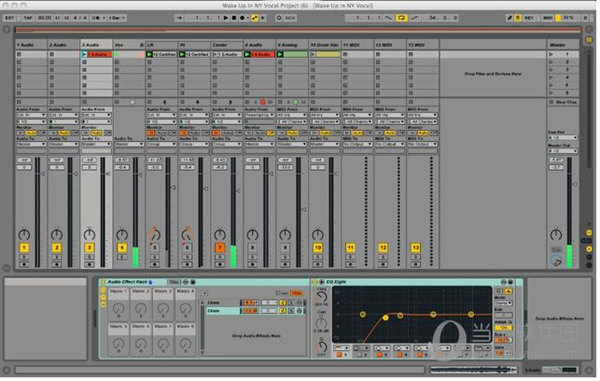Select the Center track header
Screen dimensions: 600x381
click(227, 45)
